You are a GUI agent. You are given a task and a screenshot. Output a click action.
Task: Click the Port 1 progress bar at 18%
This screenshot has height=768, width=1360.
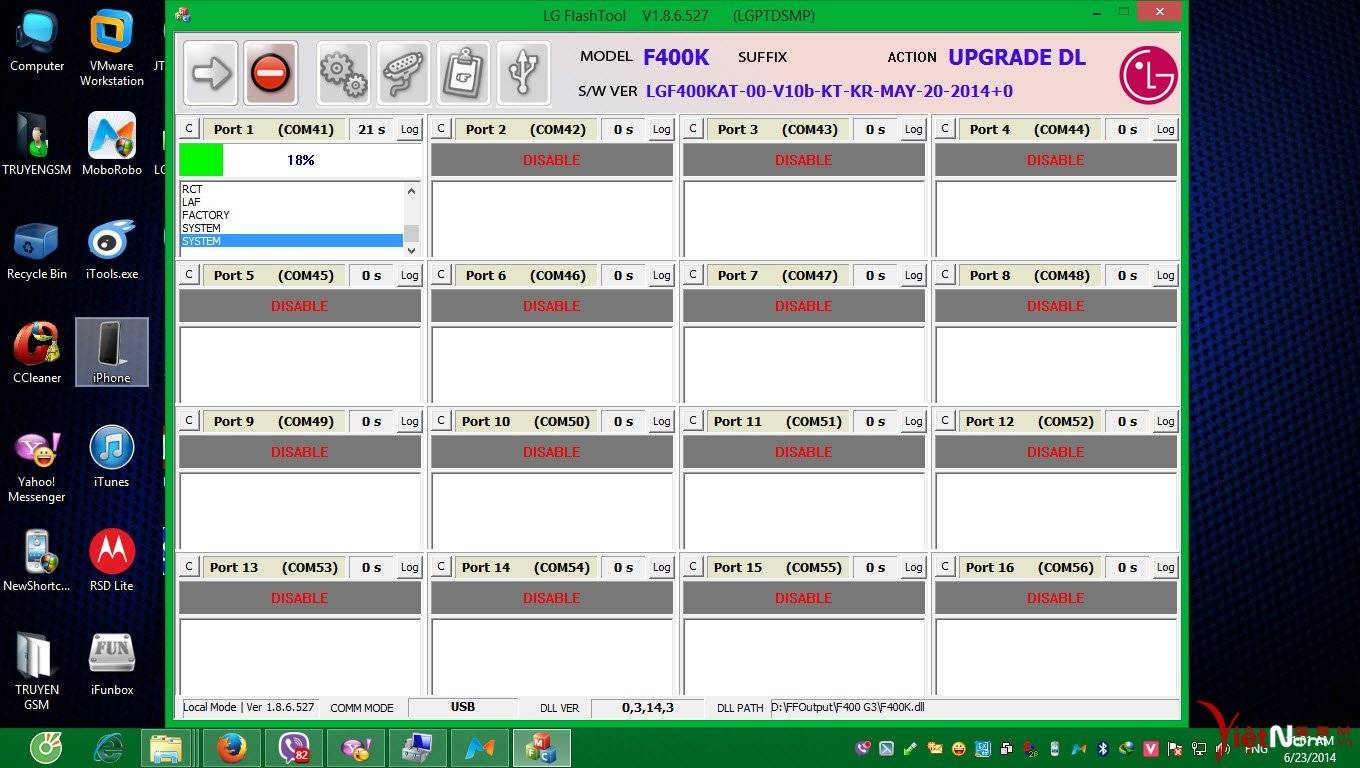click(300, 160)
